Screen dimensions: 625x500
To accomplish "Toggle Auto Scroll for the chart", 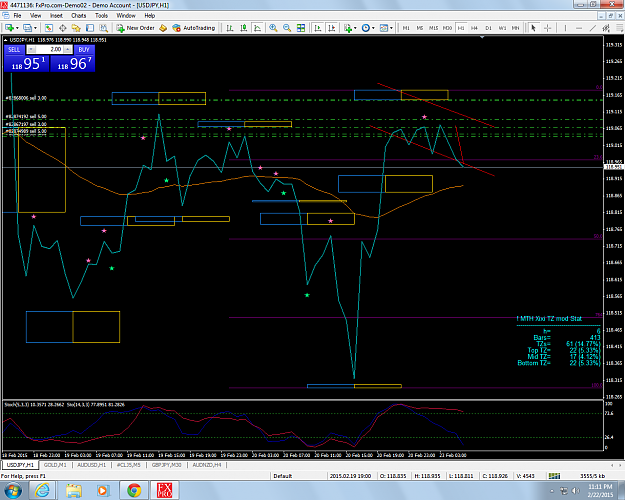I will click(318, 28).
